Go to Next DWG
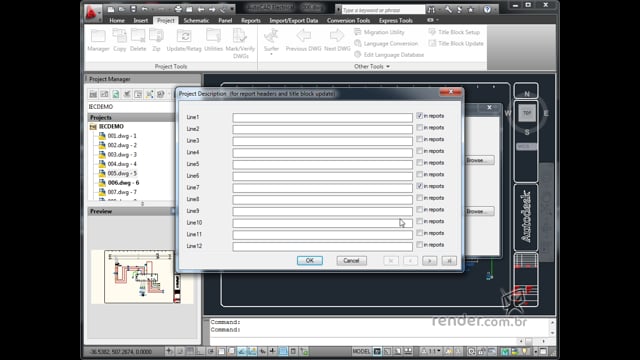Image resolution: width=640 pixels, height=360 pixels. click(x=337, y=40)
